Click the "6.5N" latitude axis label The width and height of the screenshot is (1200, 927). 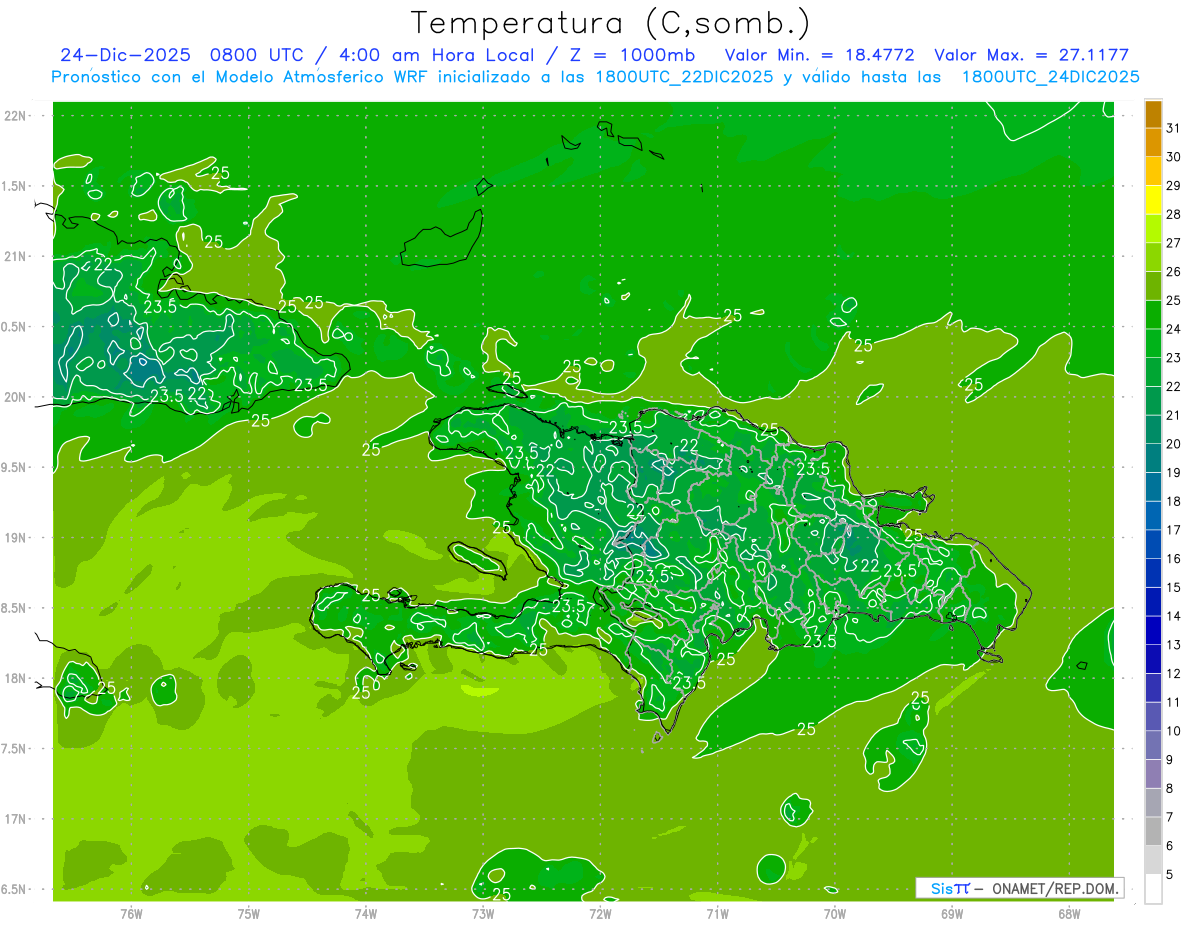tap(16, 889)
